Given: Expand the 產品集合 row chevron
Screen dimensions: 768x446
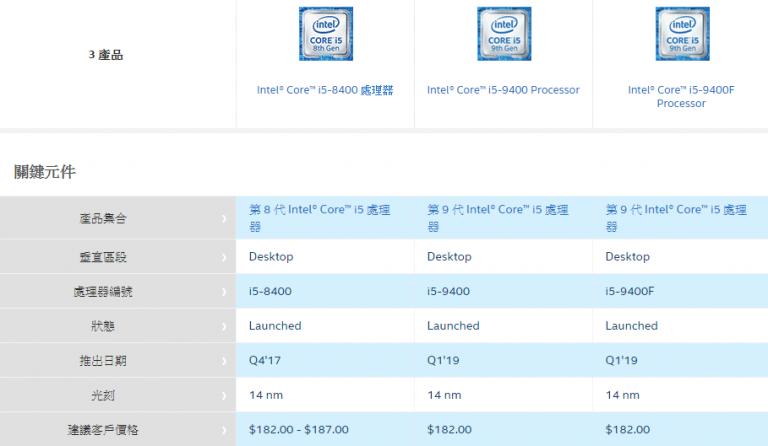Looking at the screenshot, I should point(224,218).
